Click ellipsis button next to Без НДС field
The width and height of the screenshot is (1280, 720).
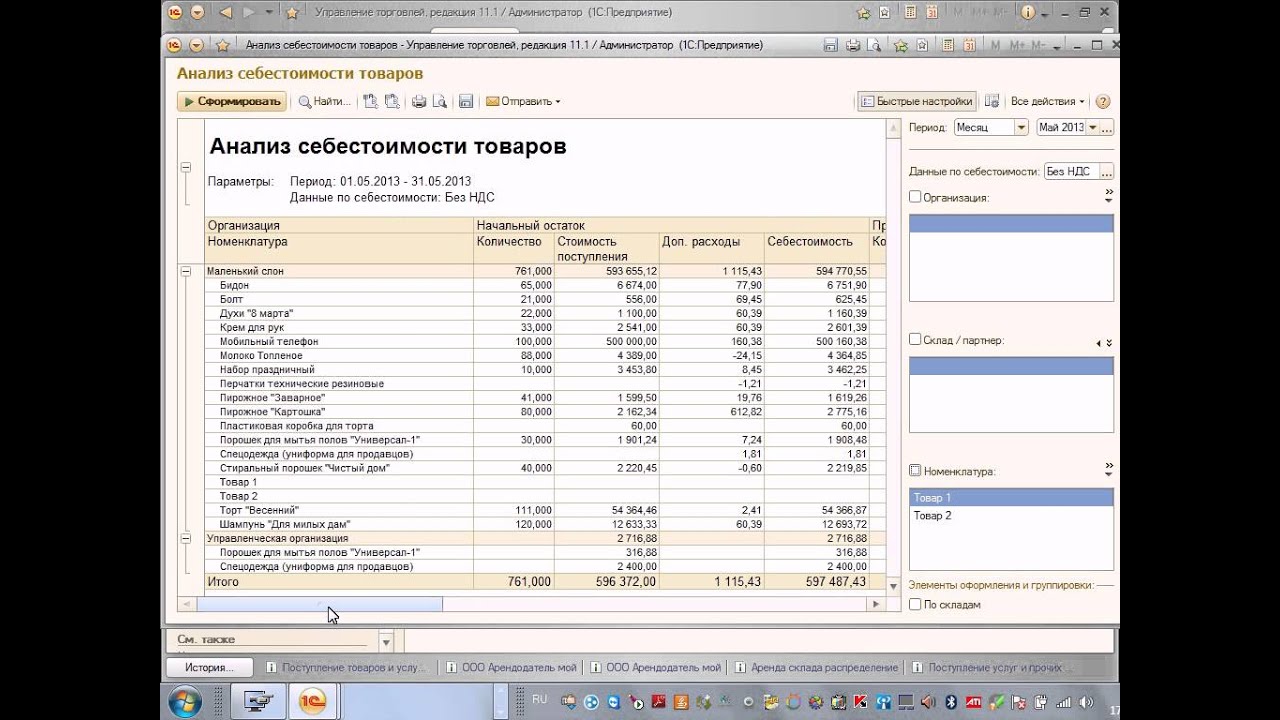(1107, 172)
